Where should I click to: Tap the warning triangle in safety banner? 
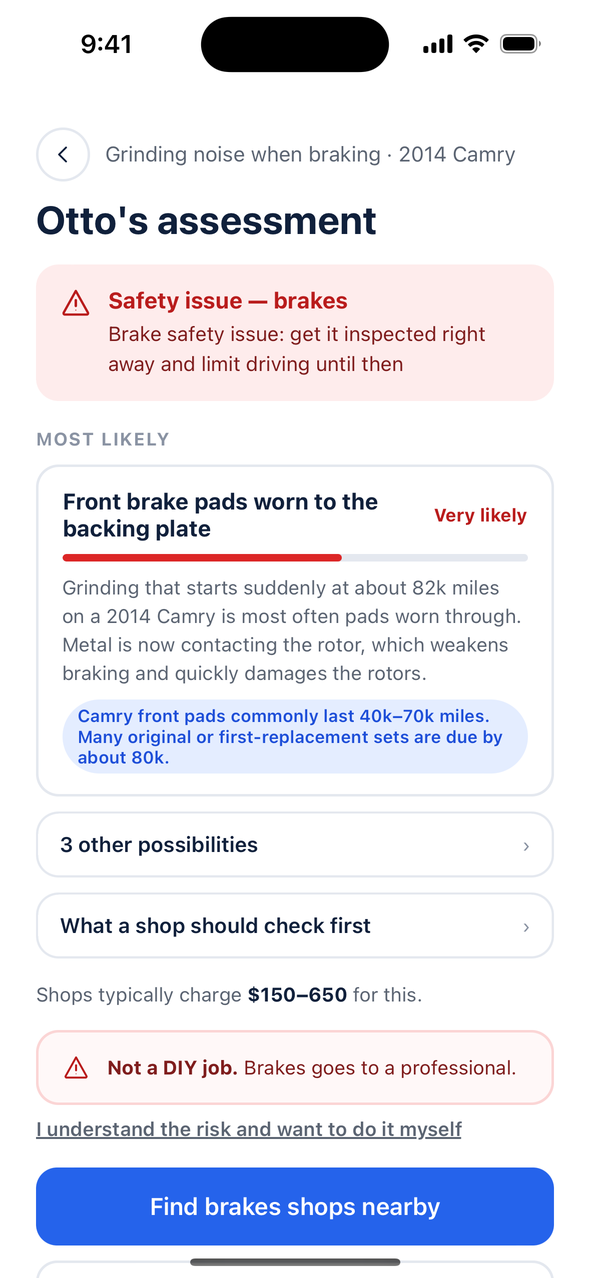(x=76, y=302)
